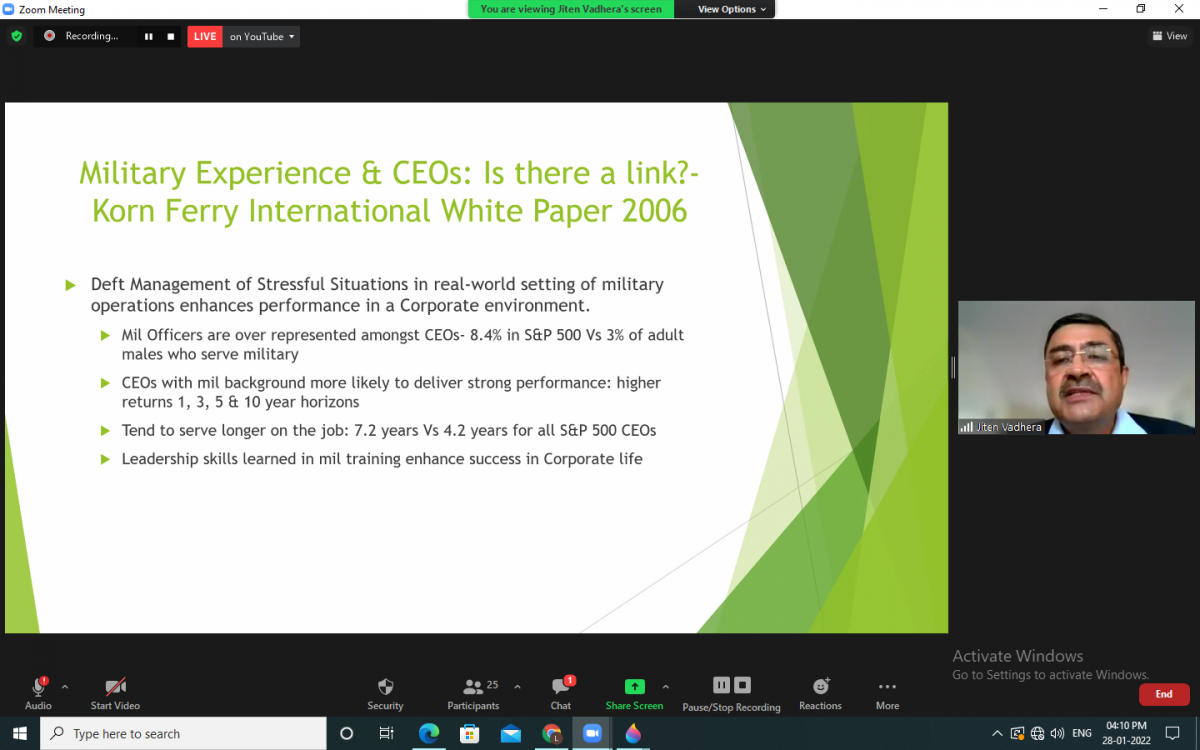Click the Windows Start button
Screen dimensions: 1200x750
pyautogui.click(x=20, y=733)
